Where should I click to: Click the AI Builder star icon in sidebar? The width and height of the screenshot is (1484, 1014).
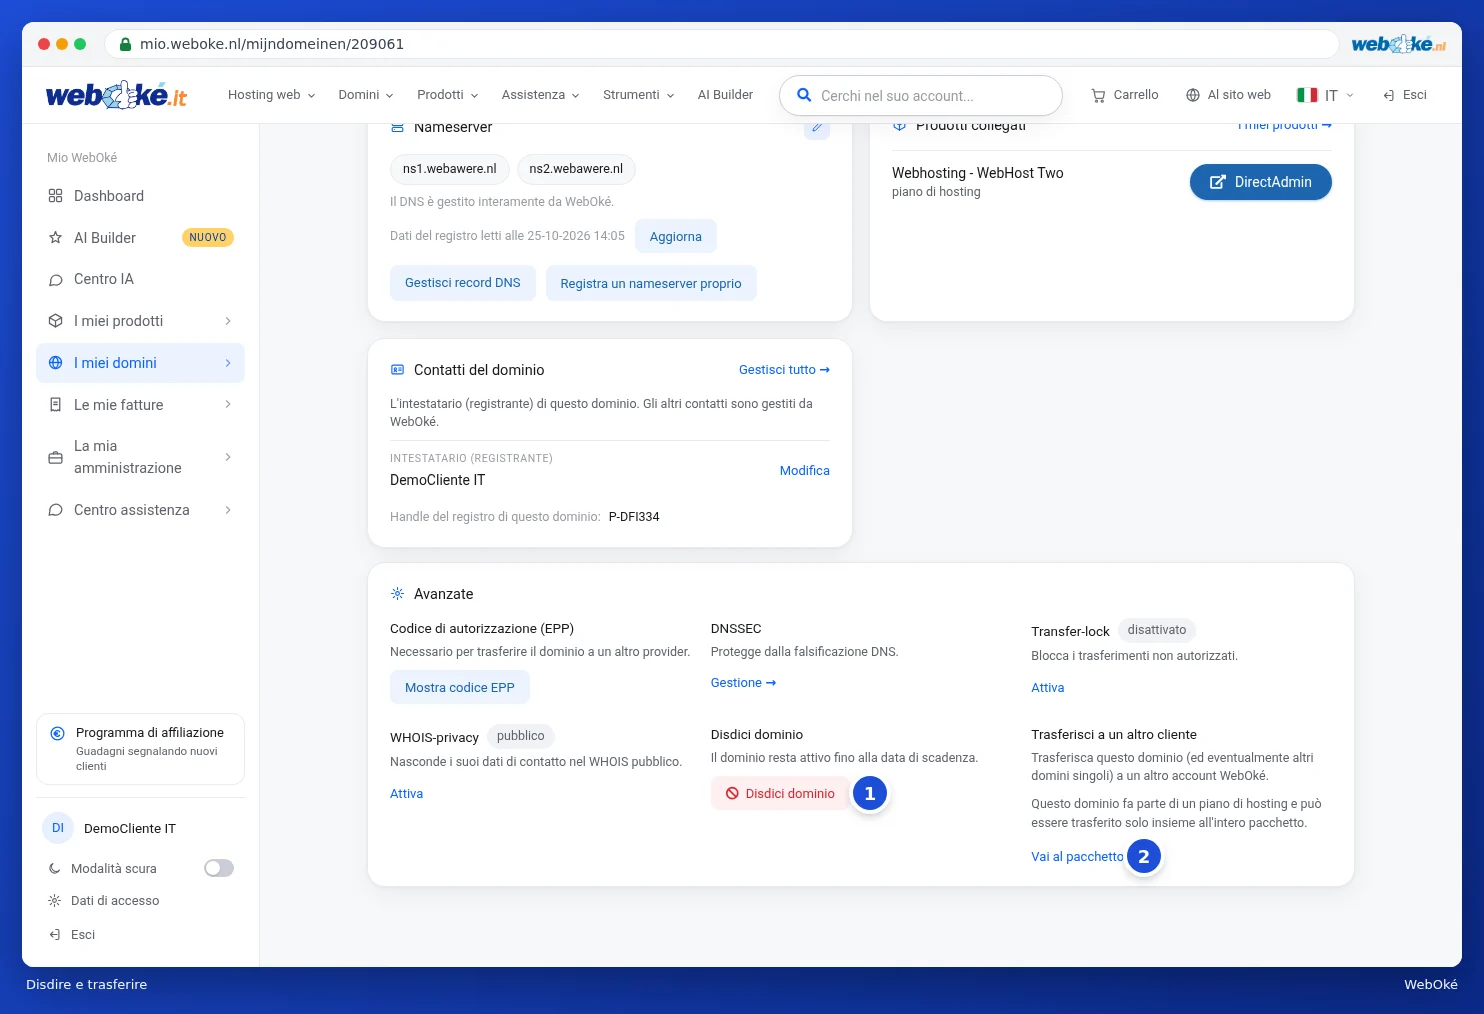click(56, 238)
